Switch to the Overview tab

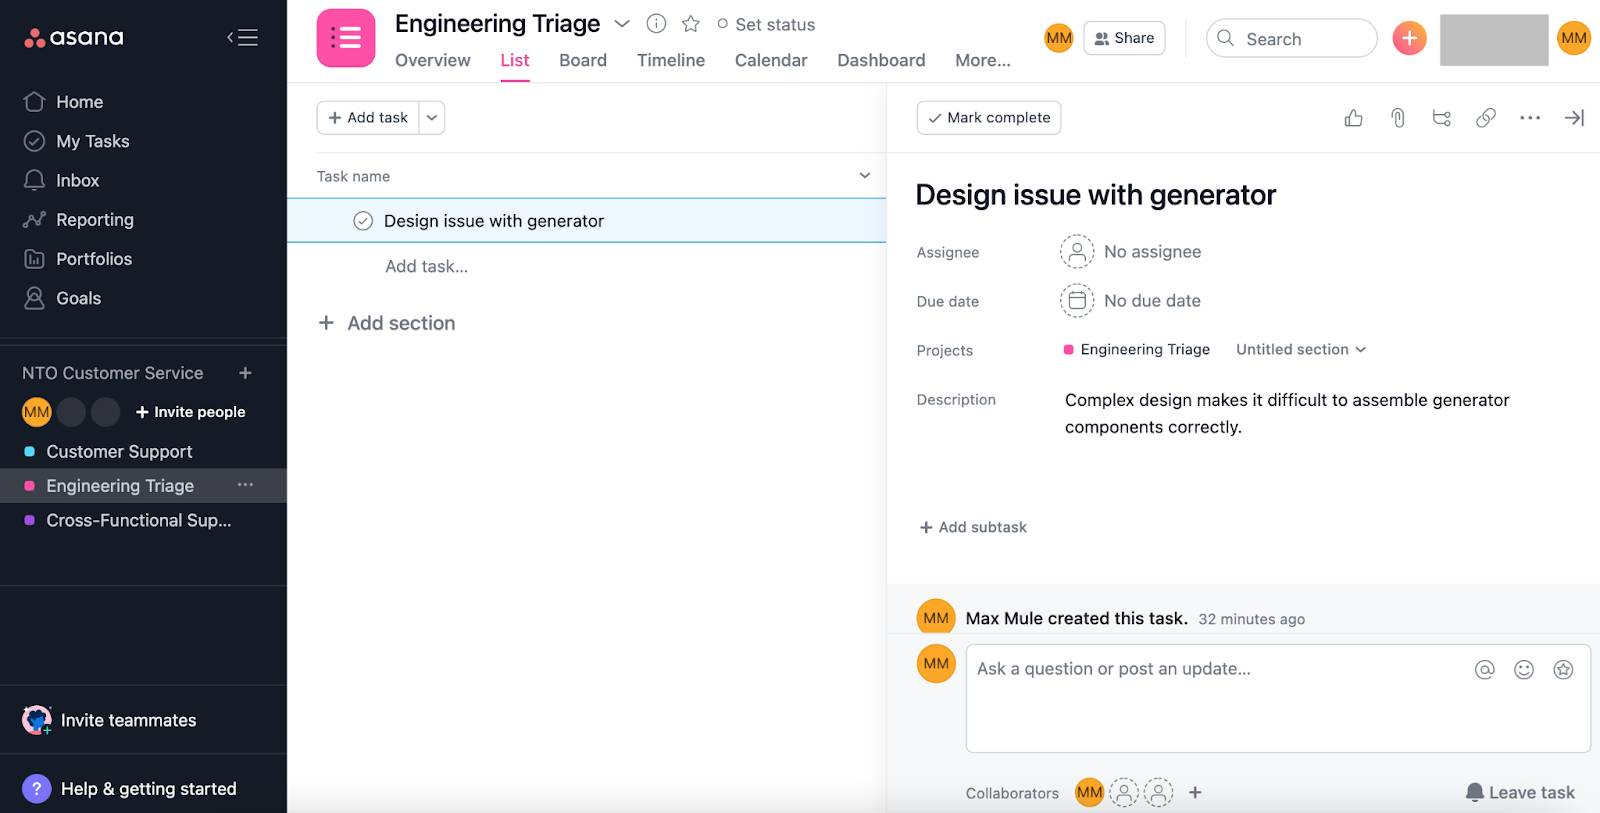click(432, 60)
